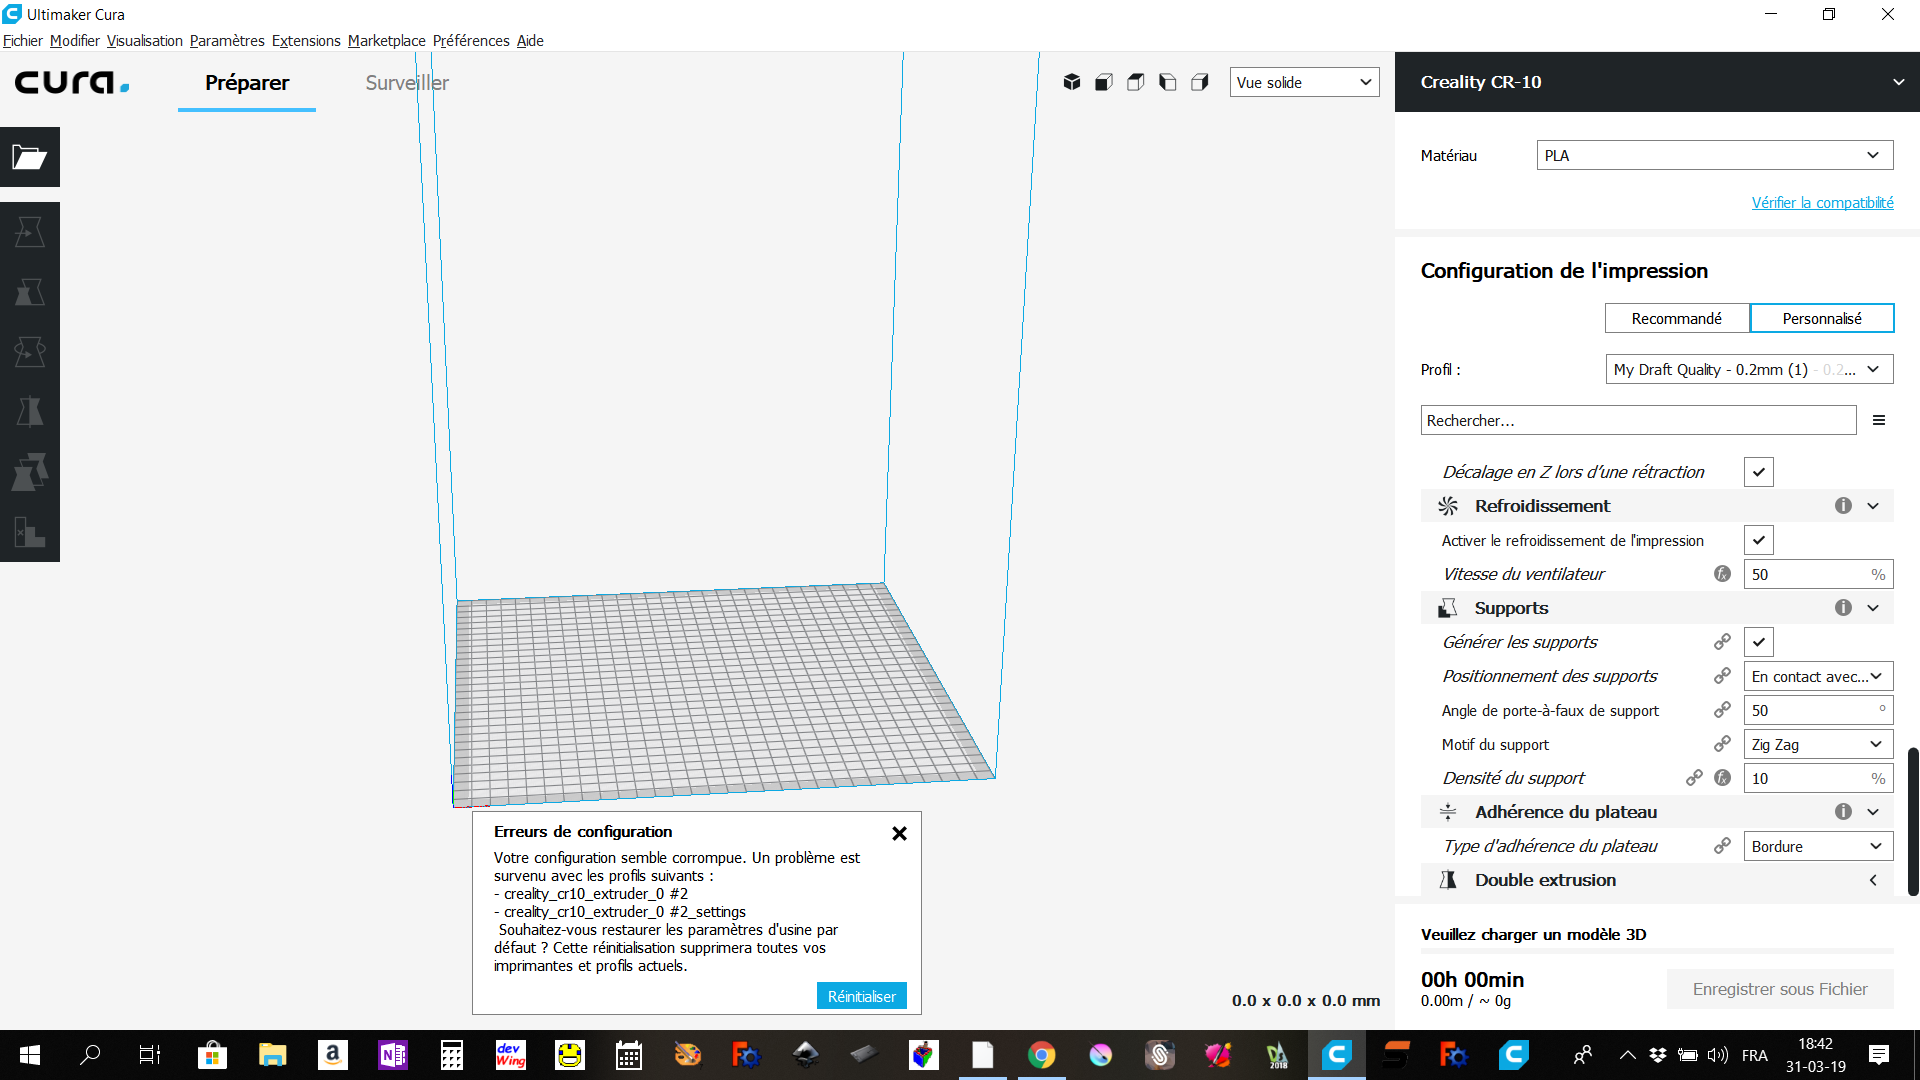This screenshot has width=1920, height=1080.
Task: Switch to the Préparer tab
Action: click(247, 83)
